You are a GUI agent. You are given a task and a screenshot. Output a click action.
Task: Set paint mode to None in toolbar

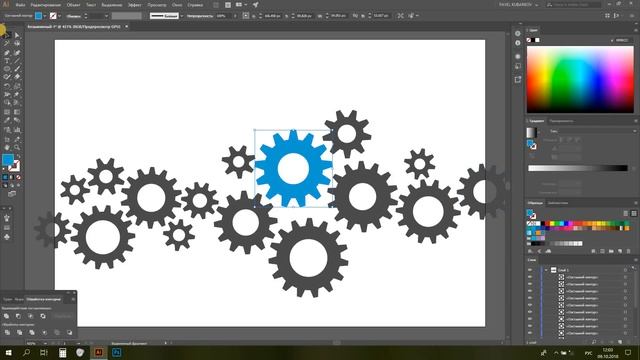coord(18,177)
